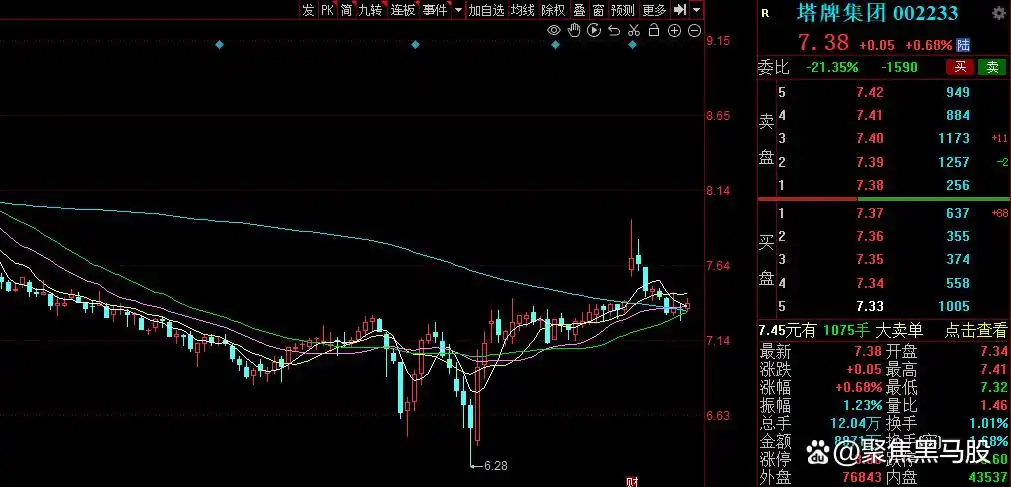Open the 预测 forecast tool
This screenshot has width=1011, height=487.
623,10
